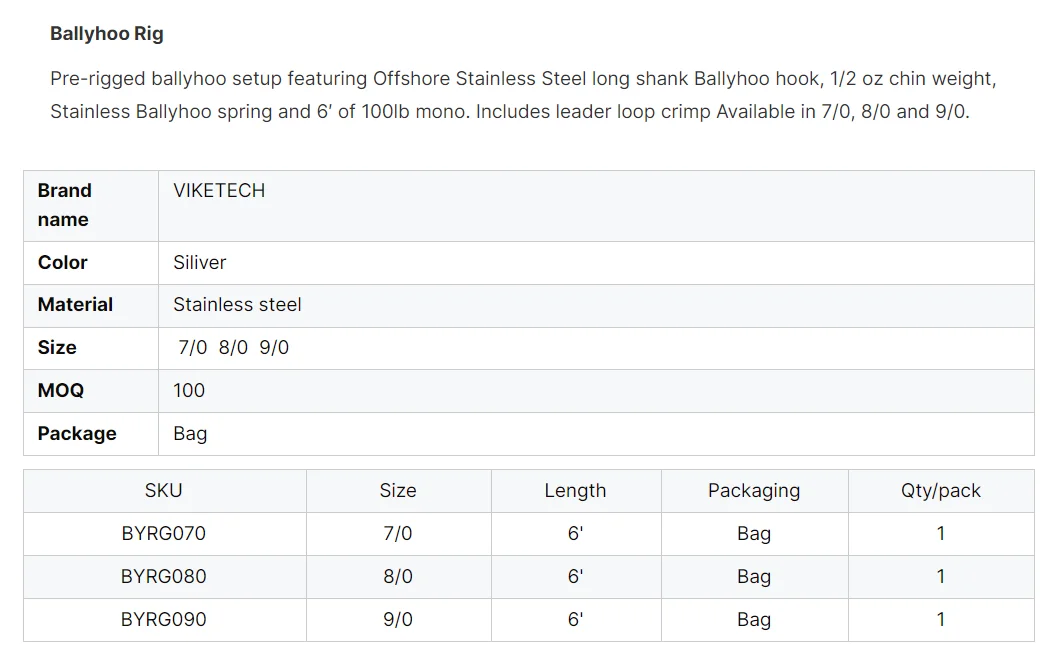Screen dimensions: 1059x652
Task: Select SKU BYRG080
Action: (164, 577)
